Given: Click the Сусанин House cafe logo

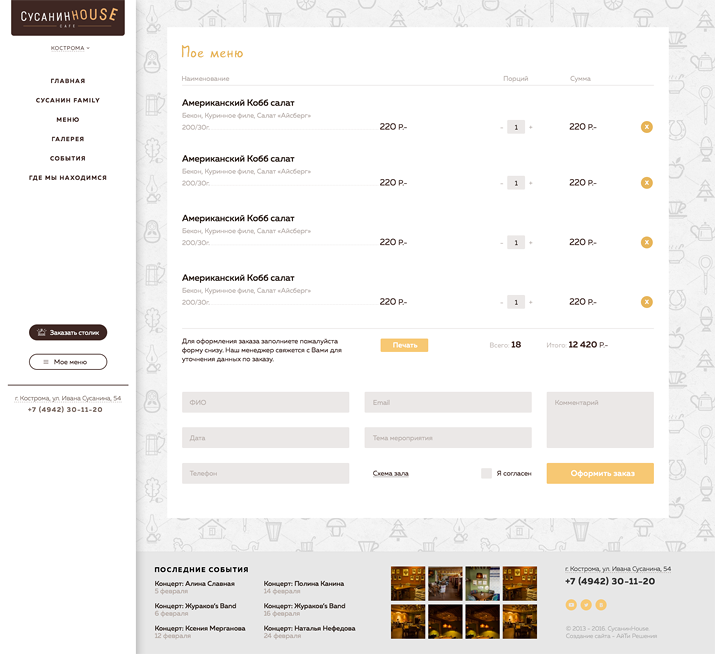Looking at the screenshot, I should coord(68,18).
